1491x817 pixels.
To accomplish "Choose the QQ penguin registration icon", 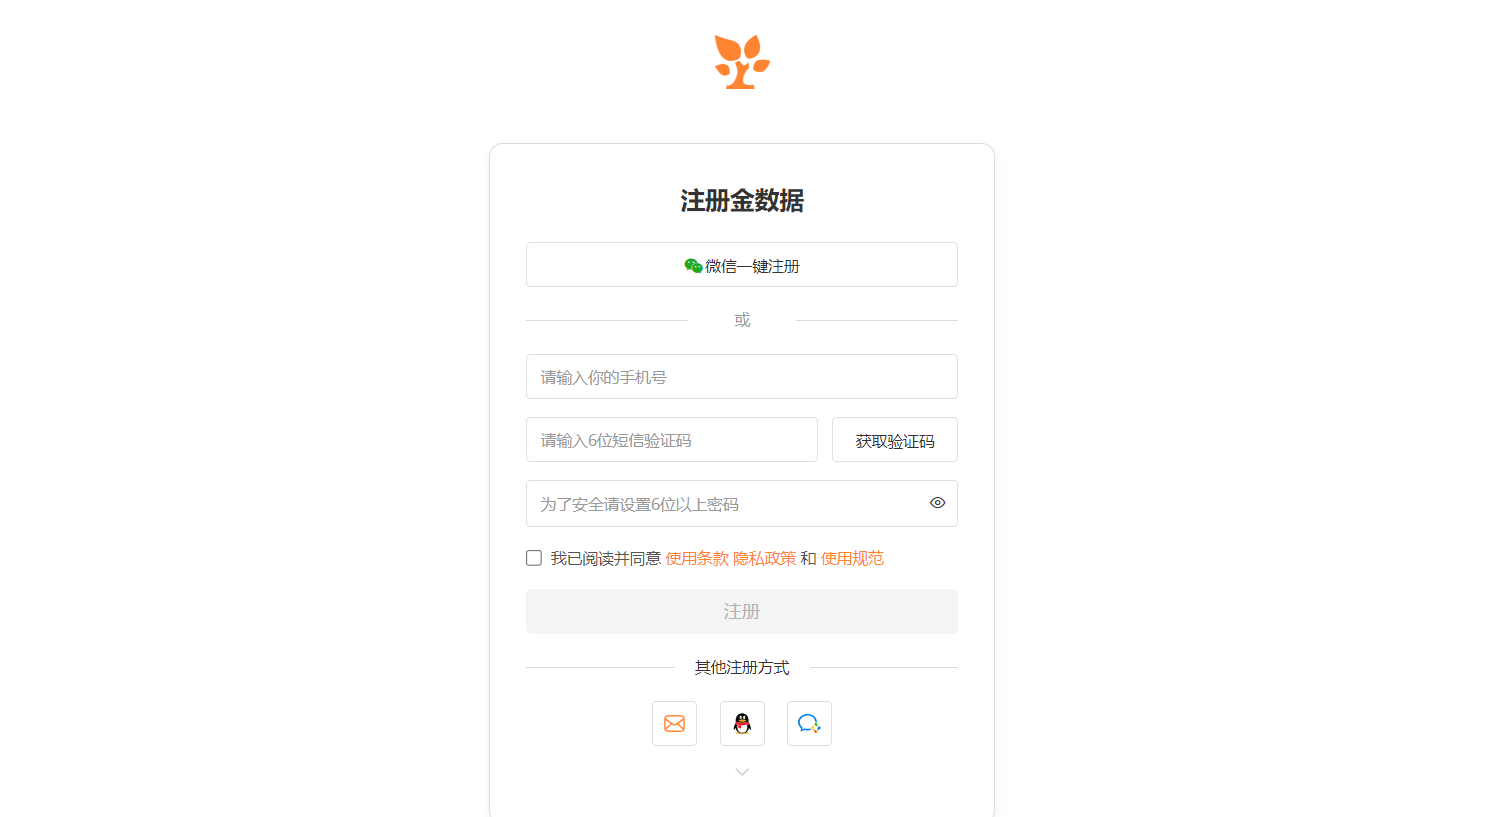I will pos(742,723).
